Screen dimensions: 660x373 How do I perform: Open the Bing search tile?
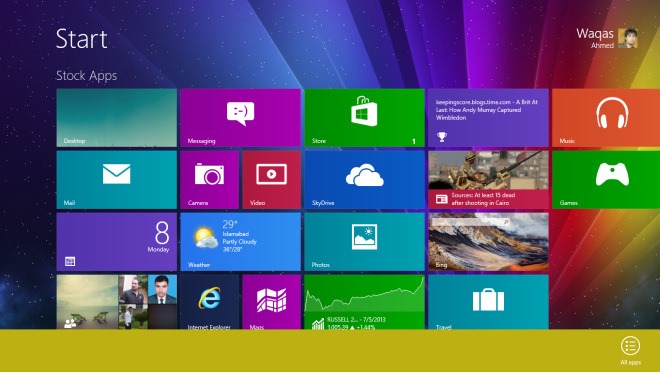point(488,242)
